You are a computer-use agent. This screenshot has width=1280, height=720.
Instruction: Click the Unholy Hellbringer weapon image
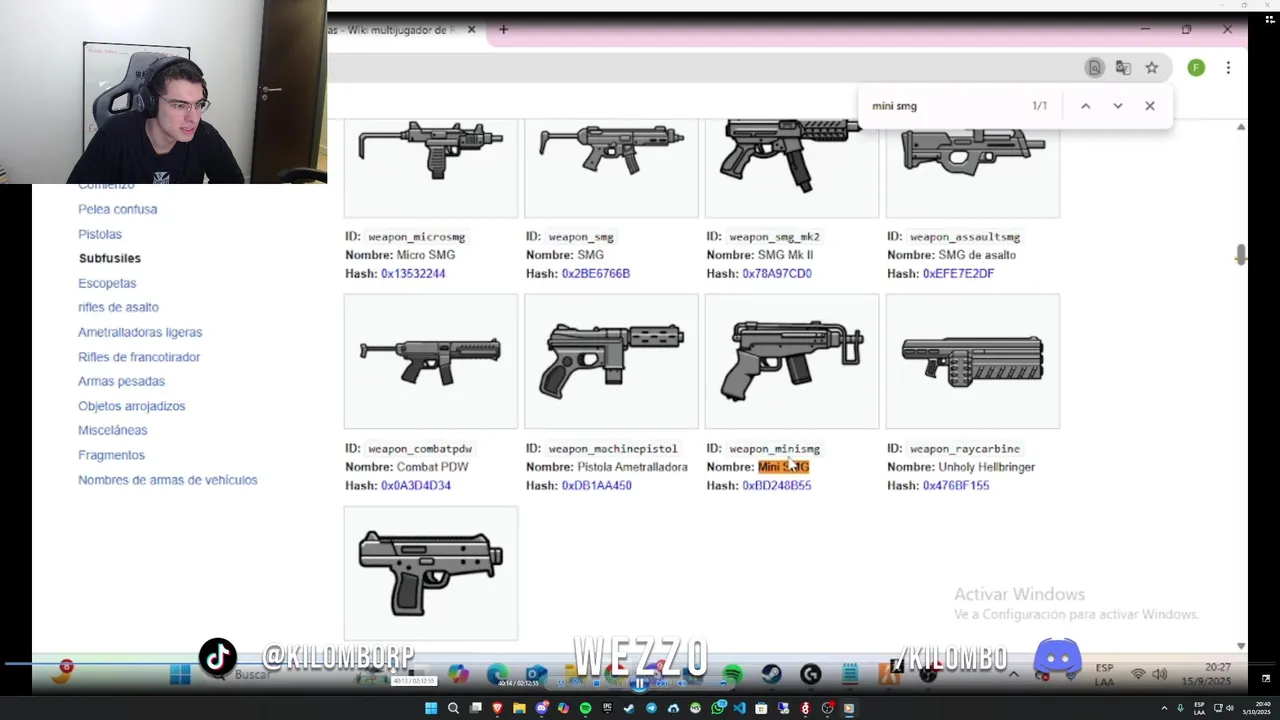(972, 361)
